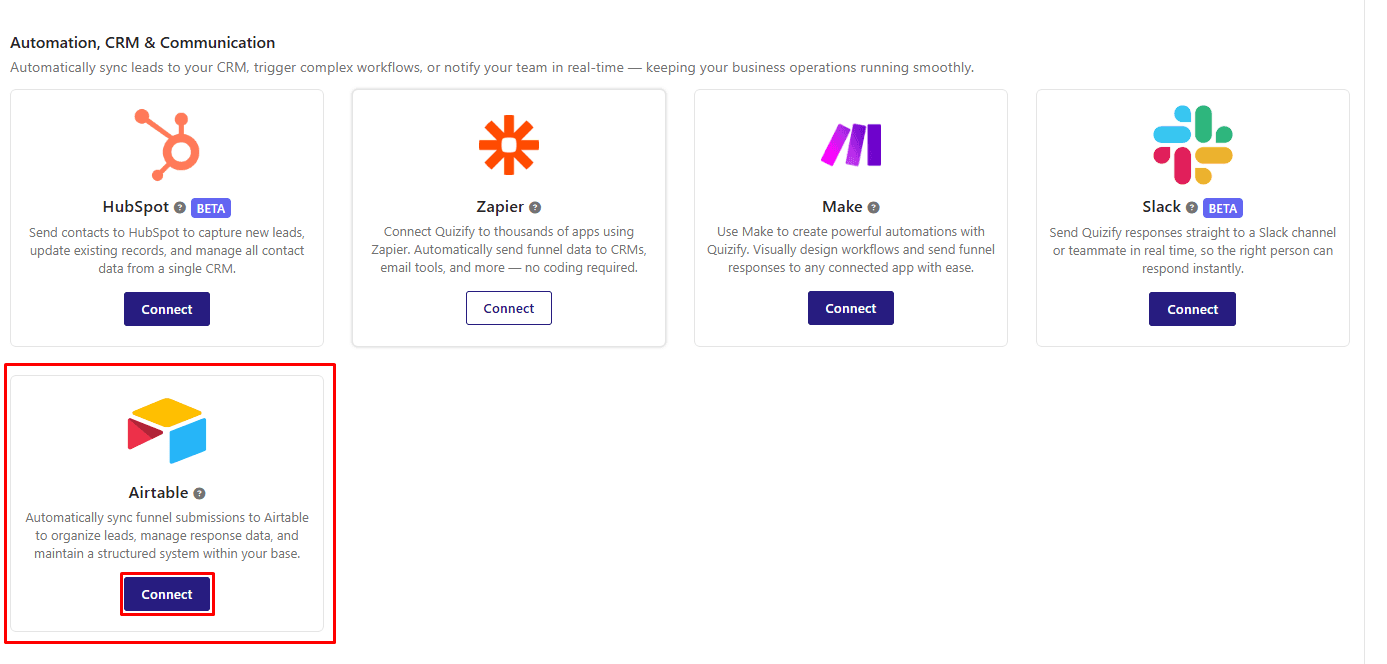Viewport: 1387px width, 664px height.
Task: Open the help tooltip icon beside Airtable
Action: pyautogui.click(x=199, y=493)
